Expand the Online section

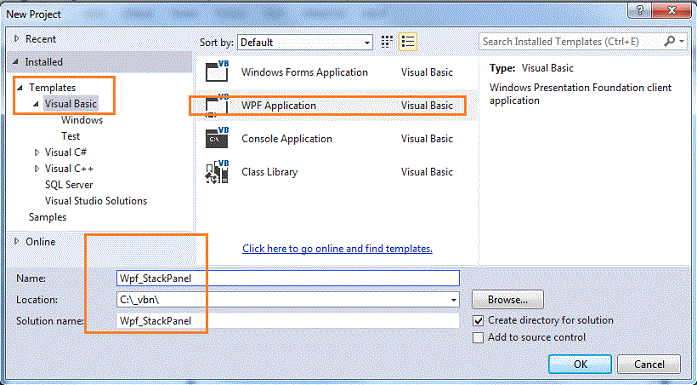click(x=17, y=241)
